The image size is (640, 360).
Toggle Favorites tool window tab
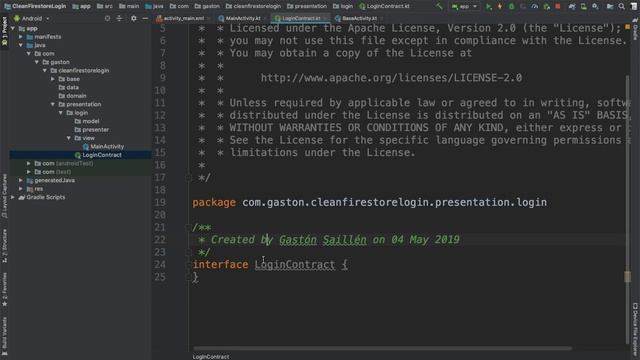pos(4,289)
